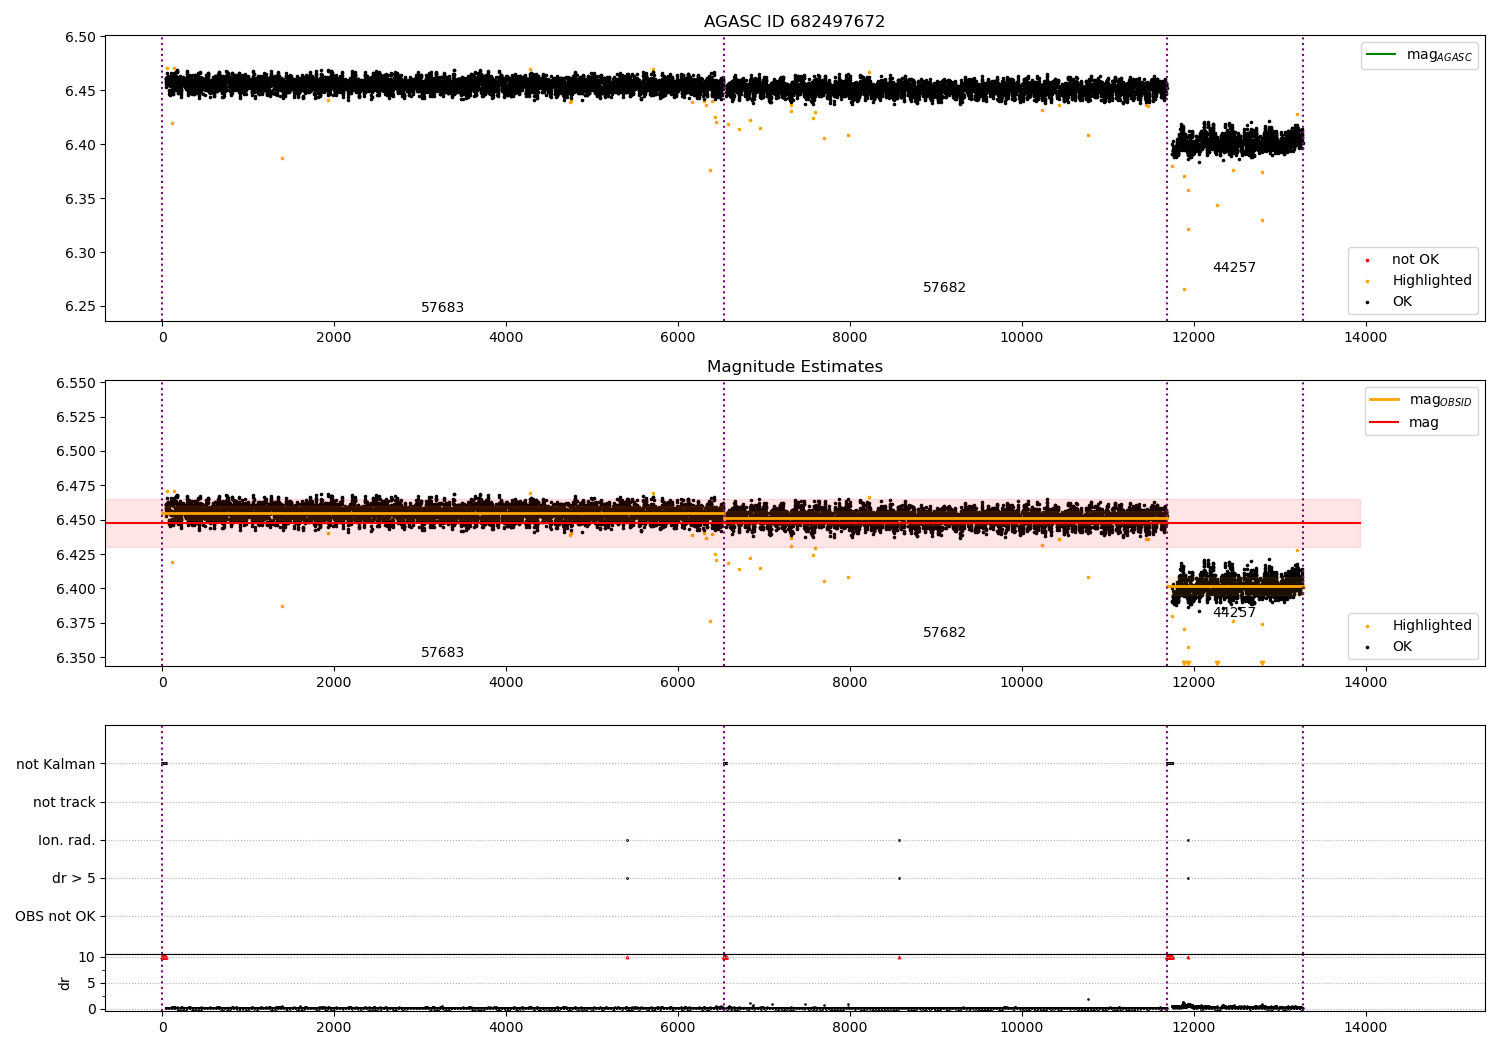The height and width of the screenshot is (1050, 1500).
Task: Select the Magnitude Estimates subplot title
Action: 794,367
